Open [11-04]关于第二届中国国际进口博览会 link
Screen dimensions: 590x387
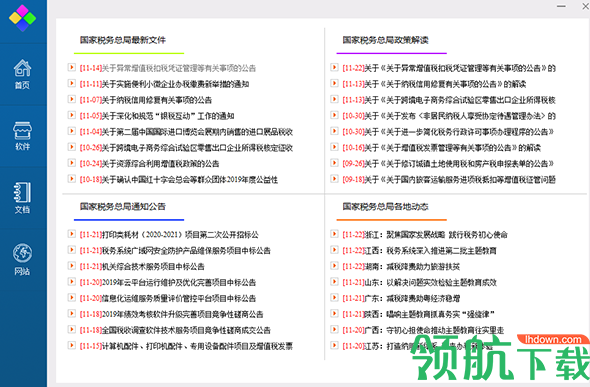click(186, 132)
